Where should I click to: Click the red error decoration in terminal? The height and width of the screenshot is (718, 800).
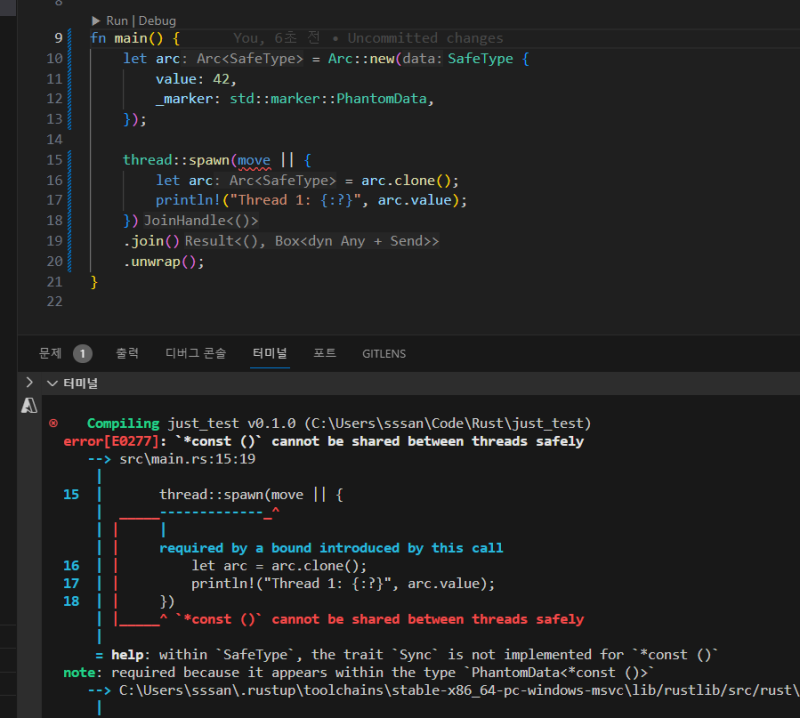tap(53, 424)
